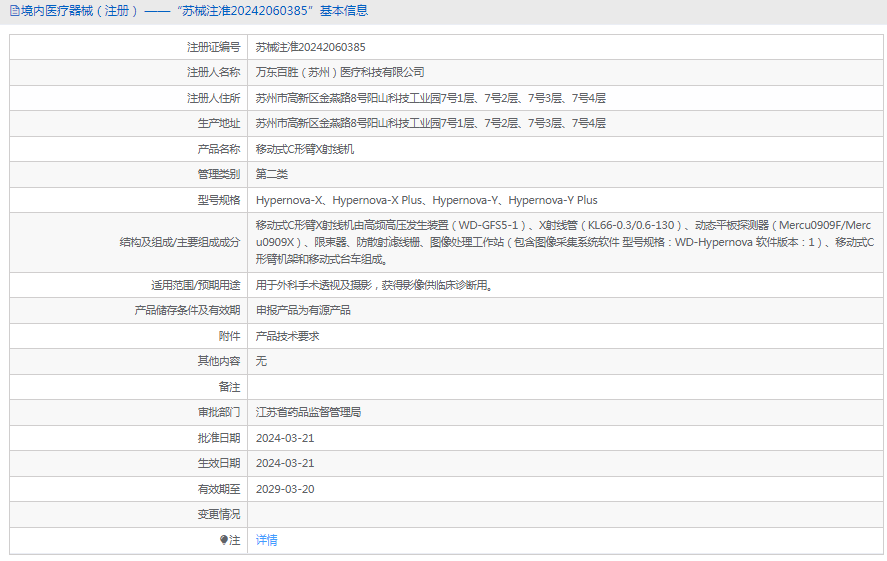Click the value 申报产品为有源产品
The width and height of the screenshot is (887, 561).
[x=303, y=310]
